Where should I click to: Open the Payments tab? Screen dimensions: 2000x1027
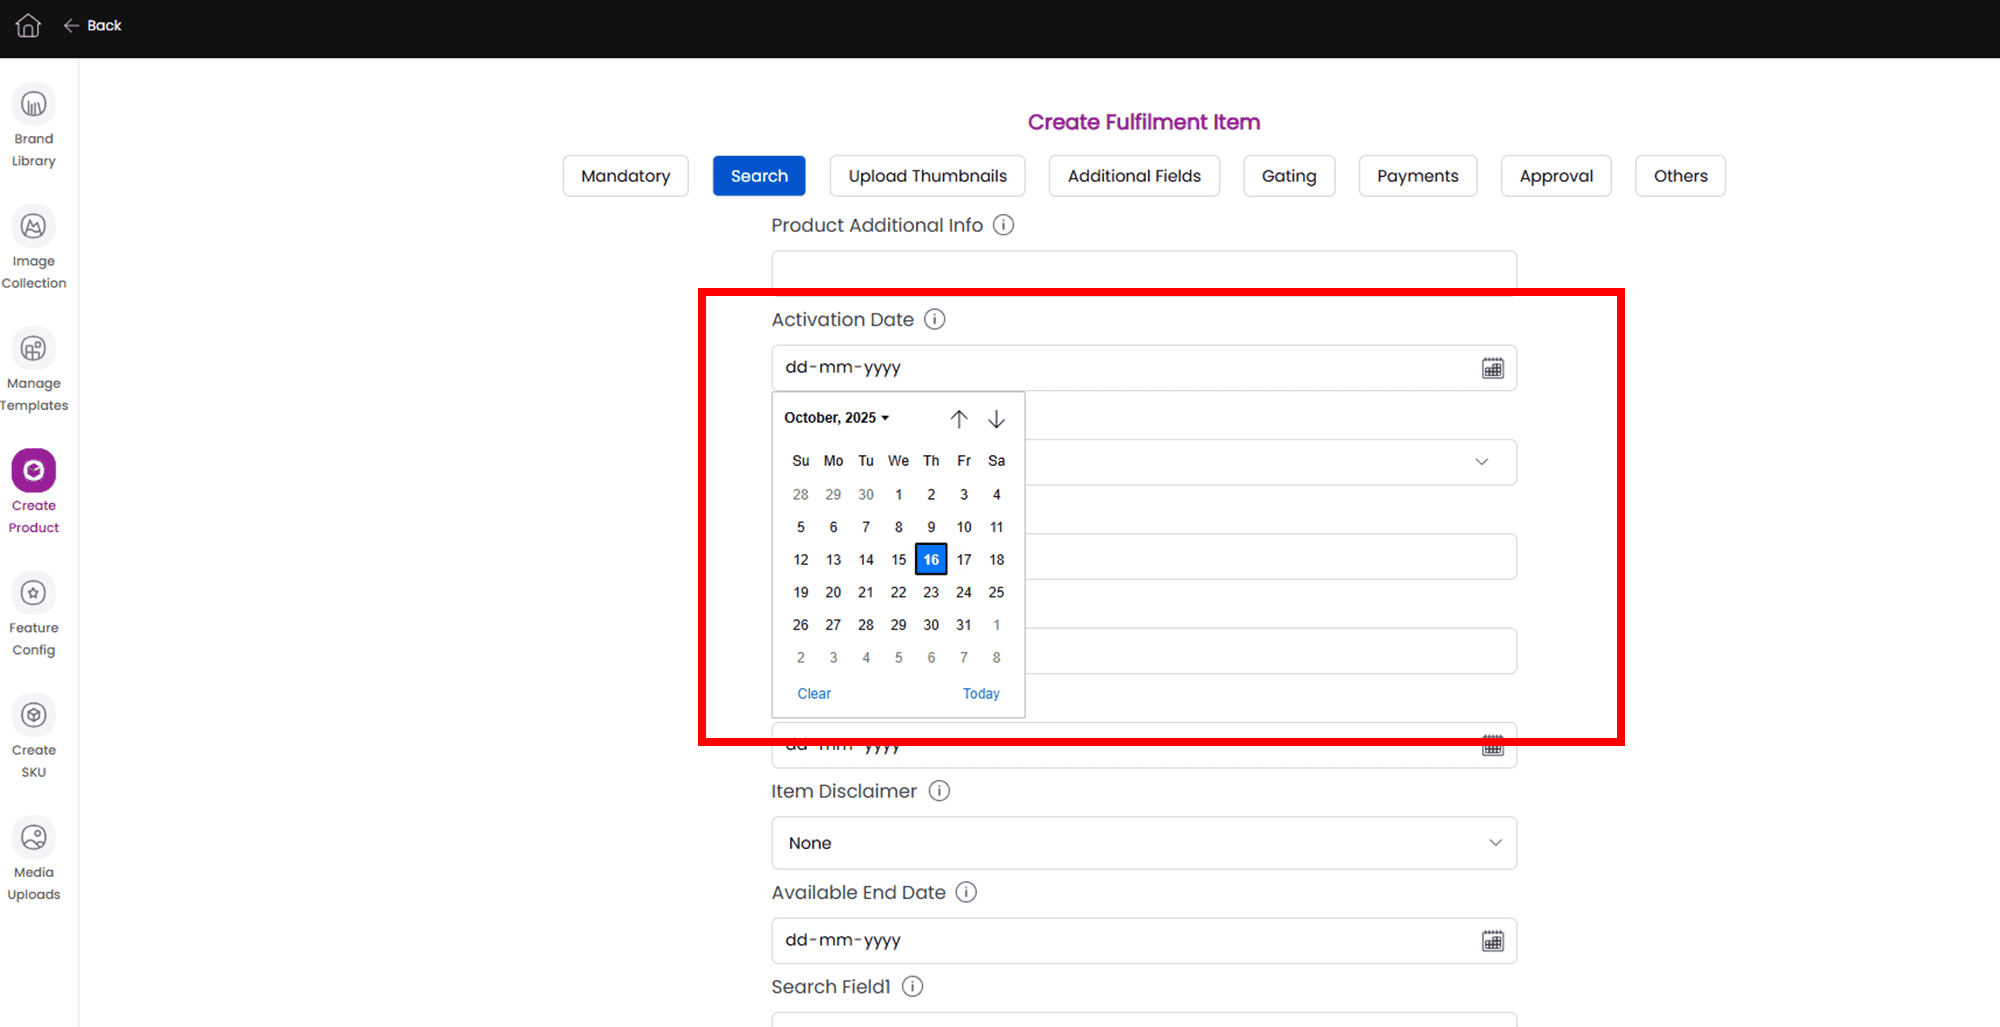pyautogui.click(x=1417, y=175)
